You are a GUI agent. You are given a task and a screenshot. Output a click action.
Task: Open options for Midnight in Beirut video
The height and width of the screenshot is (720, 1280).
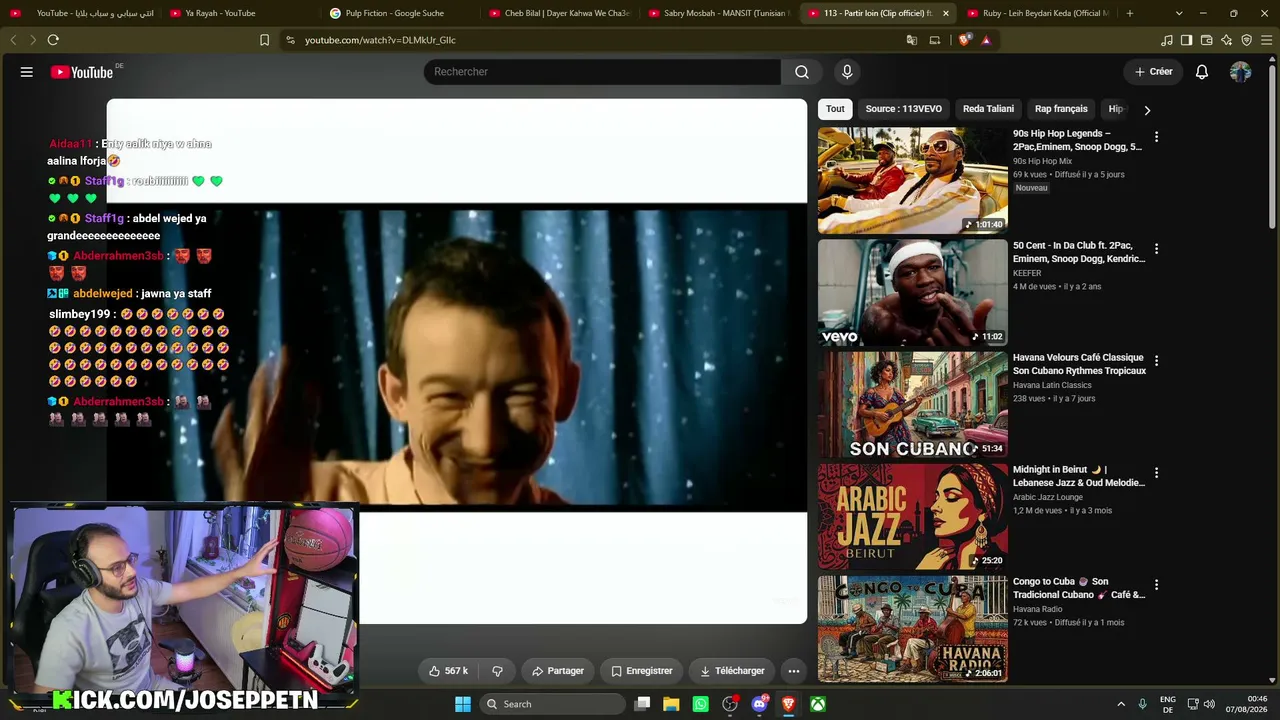(x=1156, y=472)
